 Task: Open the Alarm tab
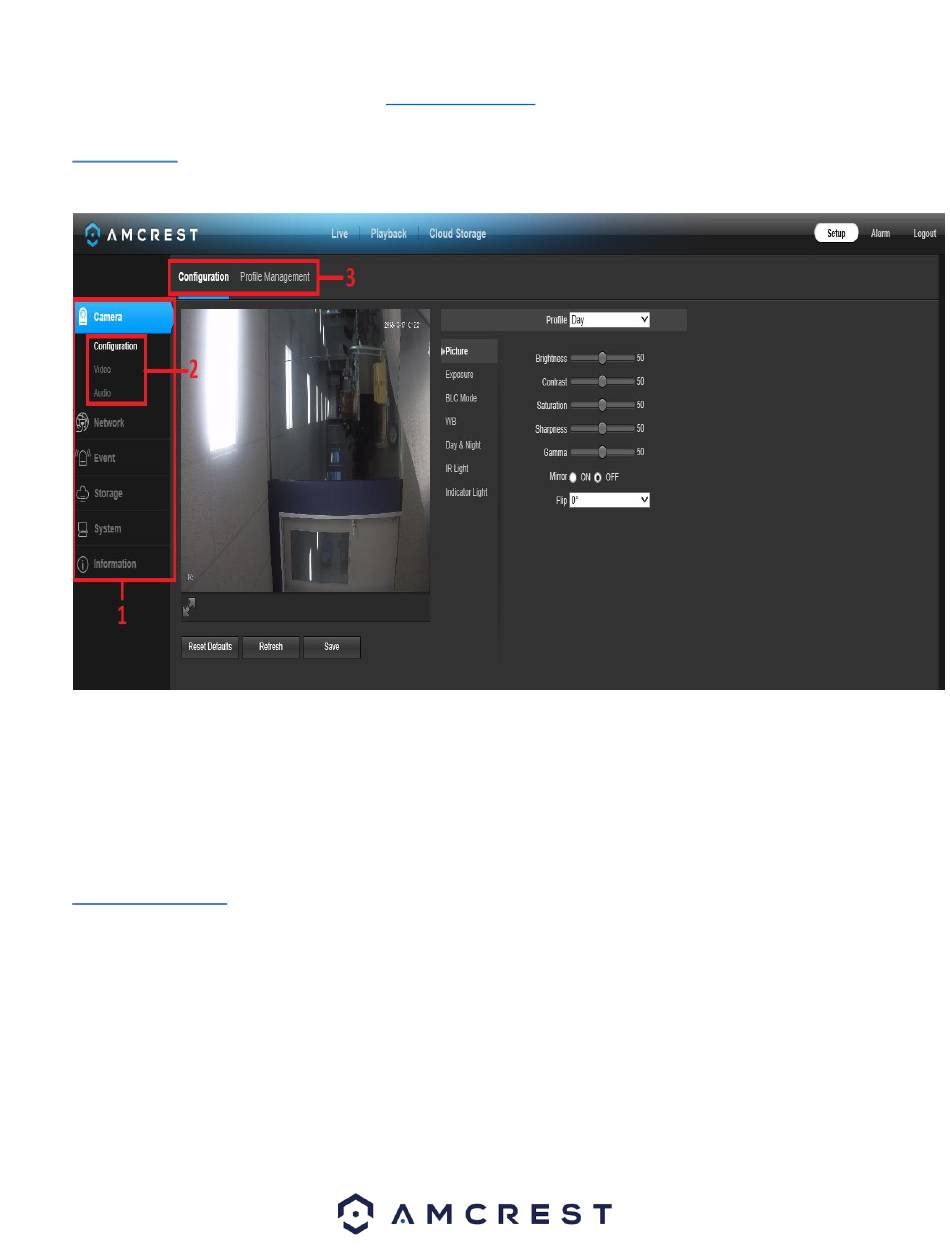(880, 234)
